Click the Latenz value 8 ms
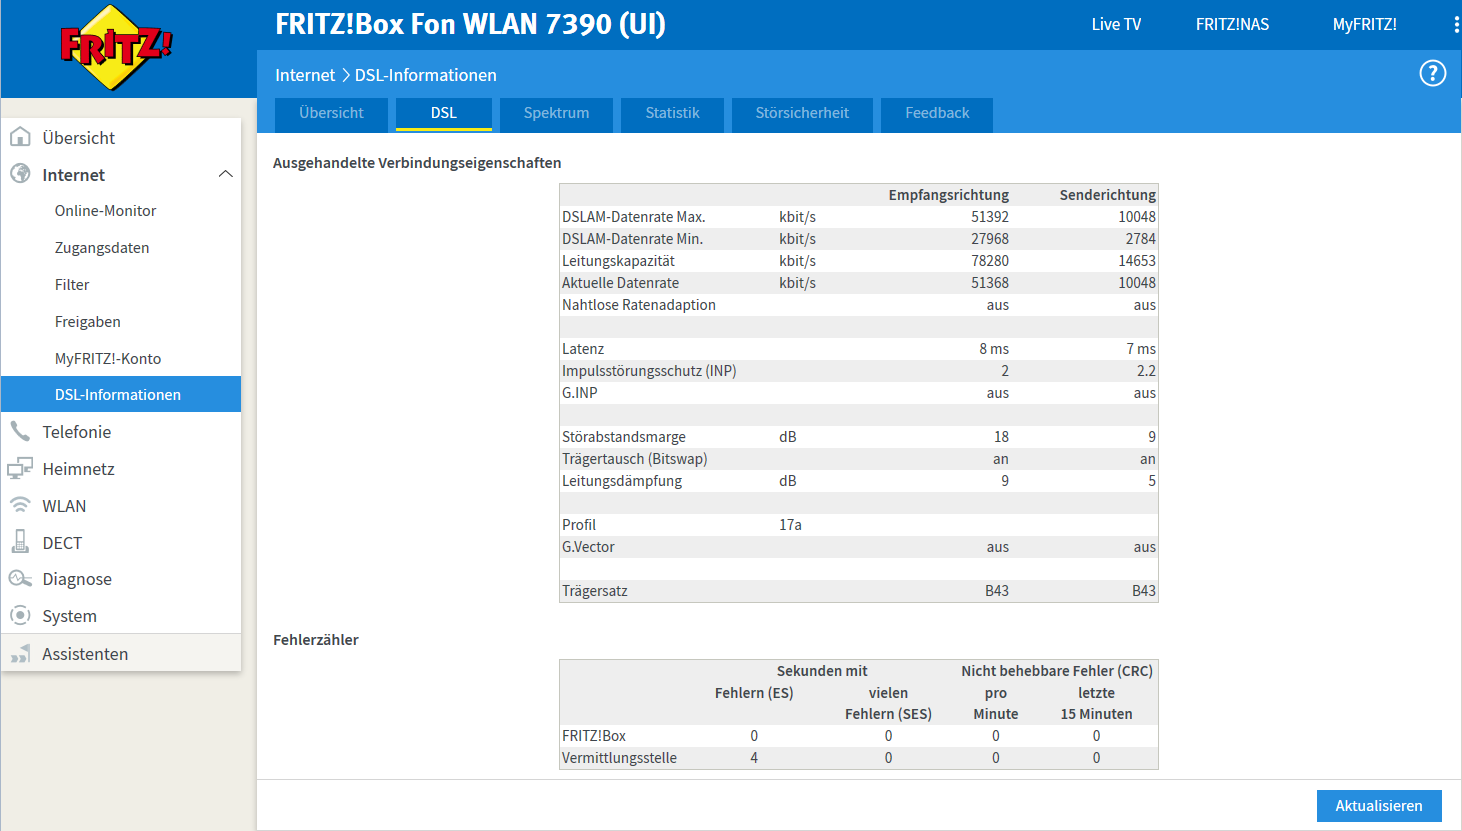 (994, 349)
